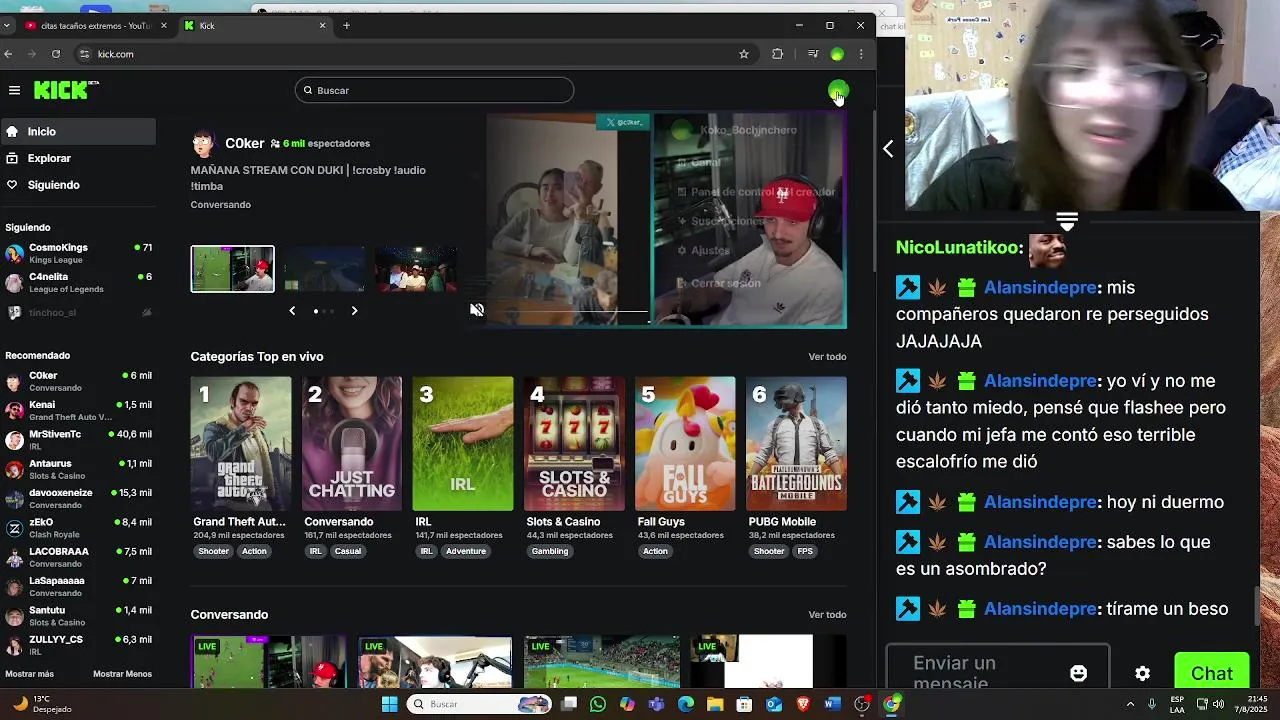Click the Adventure tag under IRL
The image size is (1280, 720).
point(466,551)
